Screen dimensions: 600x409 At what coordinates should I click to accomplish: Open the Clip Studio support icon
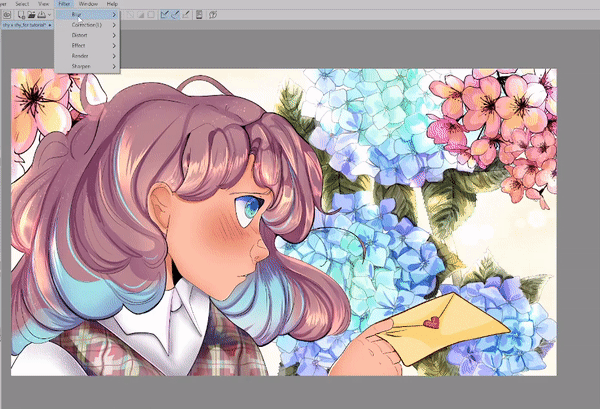[213, 15]
